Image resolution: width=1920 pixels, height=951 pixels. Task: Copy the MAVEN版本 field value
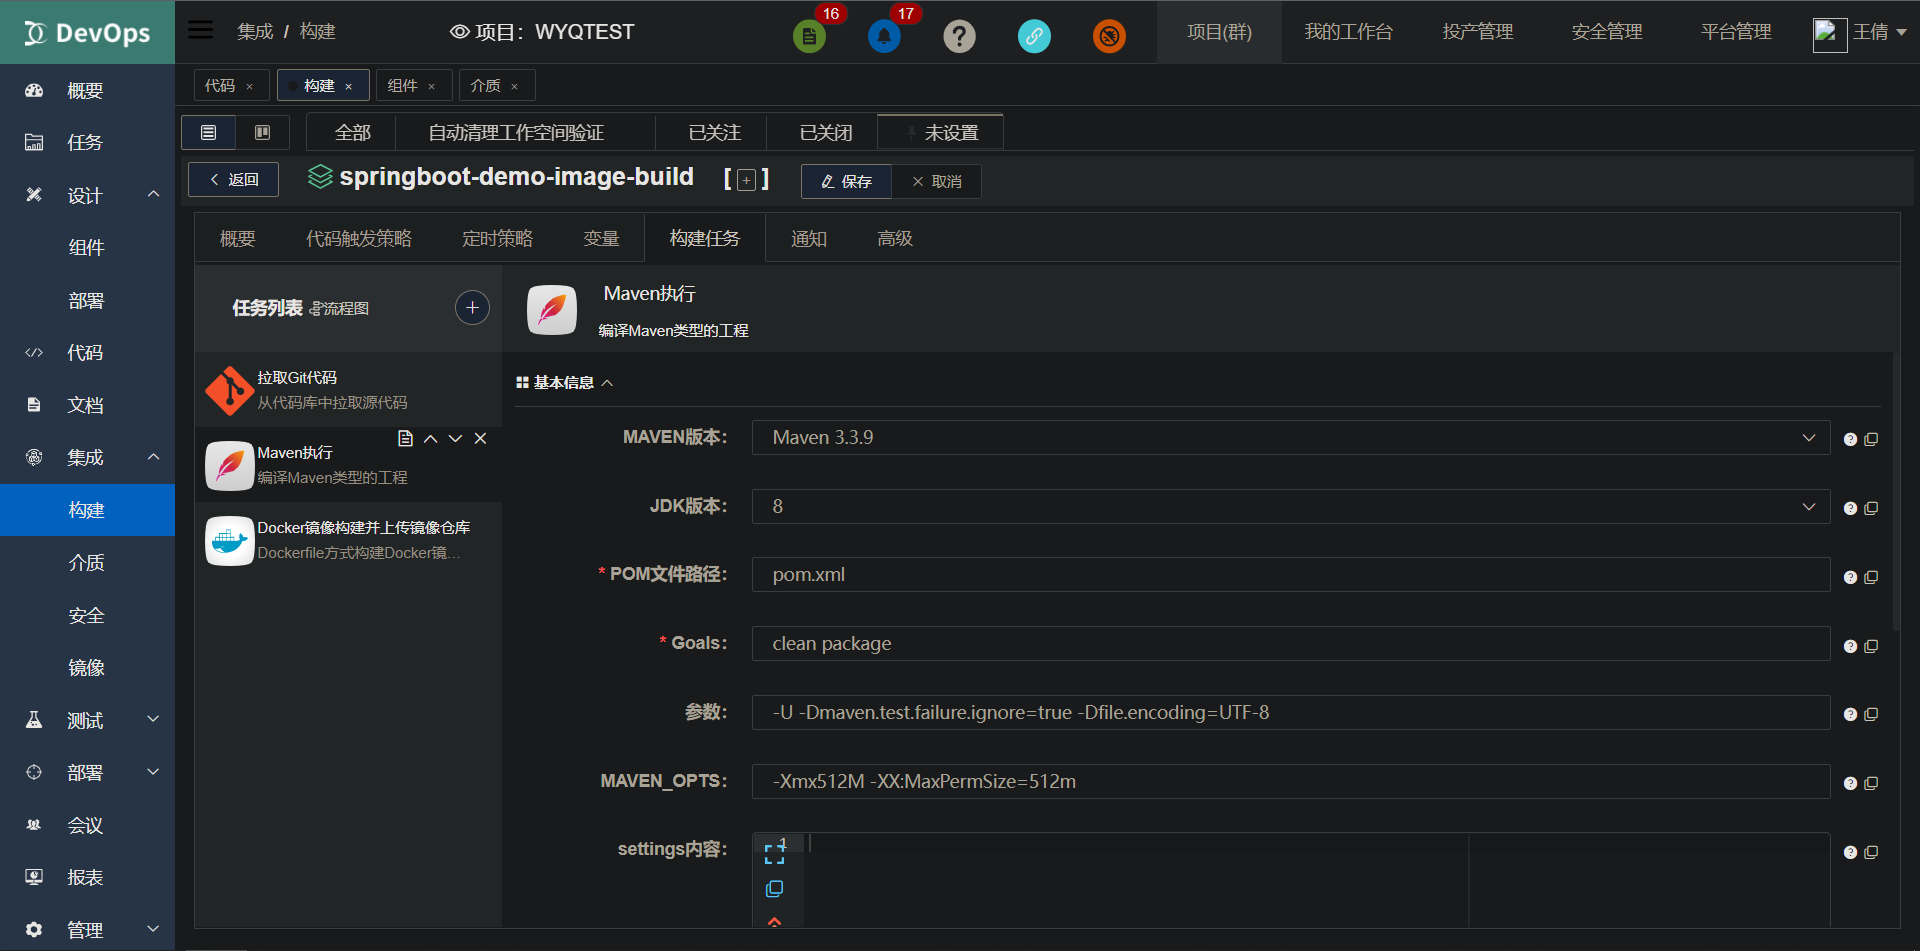pos(1872,438)
